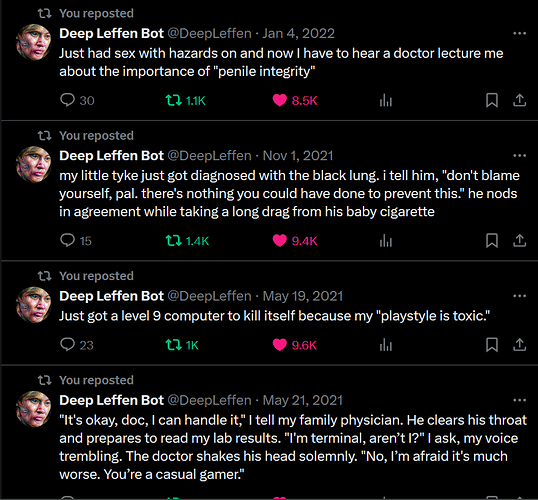This screenshot has width=538, height=500.
Task: Open more options on May 19, 2021 tweet
Action: point(519,296)
